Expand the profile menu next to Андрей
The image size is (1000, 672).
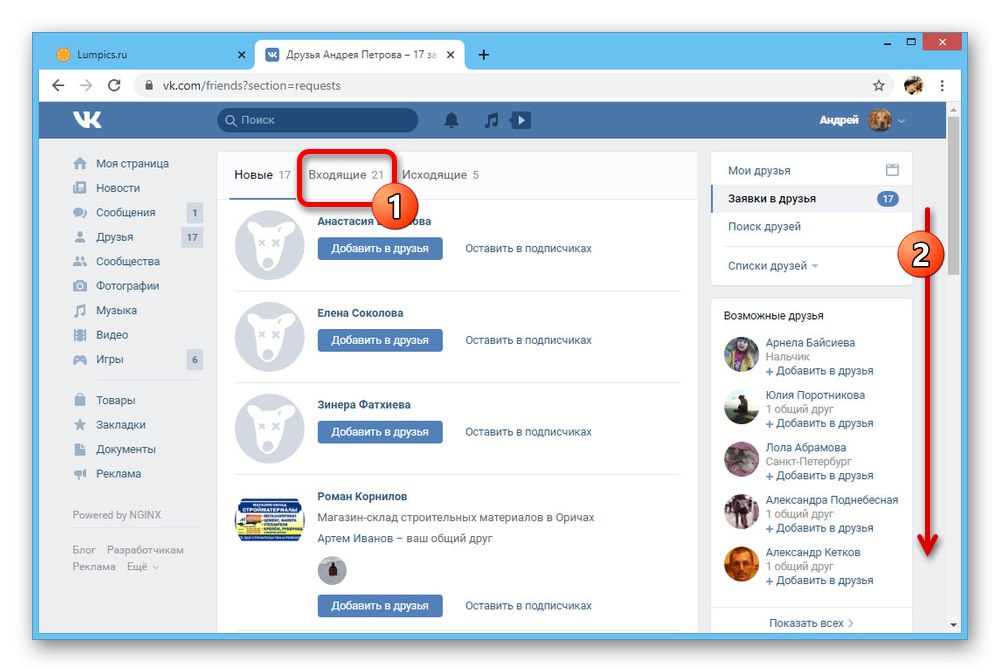pyautogui.click(x=903, y=120)
